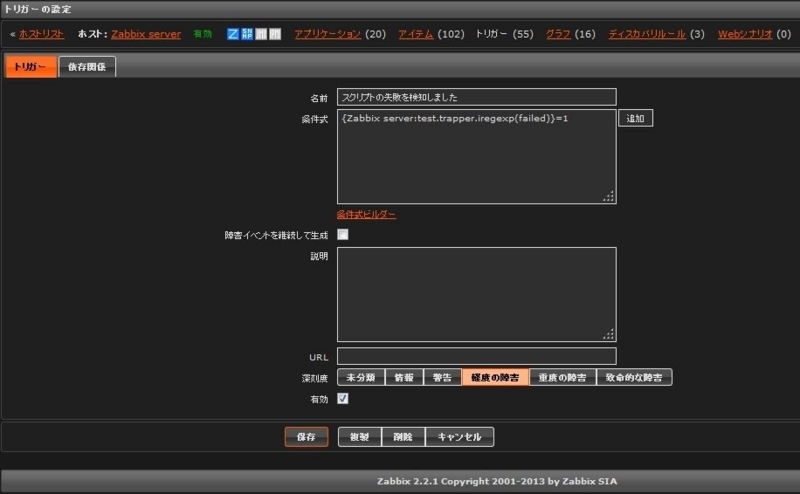Open the Zabbix server host link

(146, 34)
